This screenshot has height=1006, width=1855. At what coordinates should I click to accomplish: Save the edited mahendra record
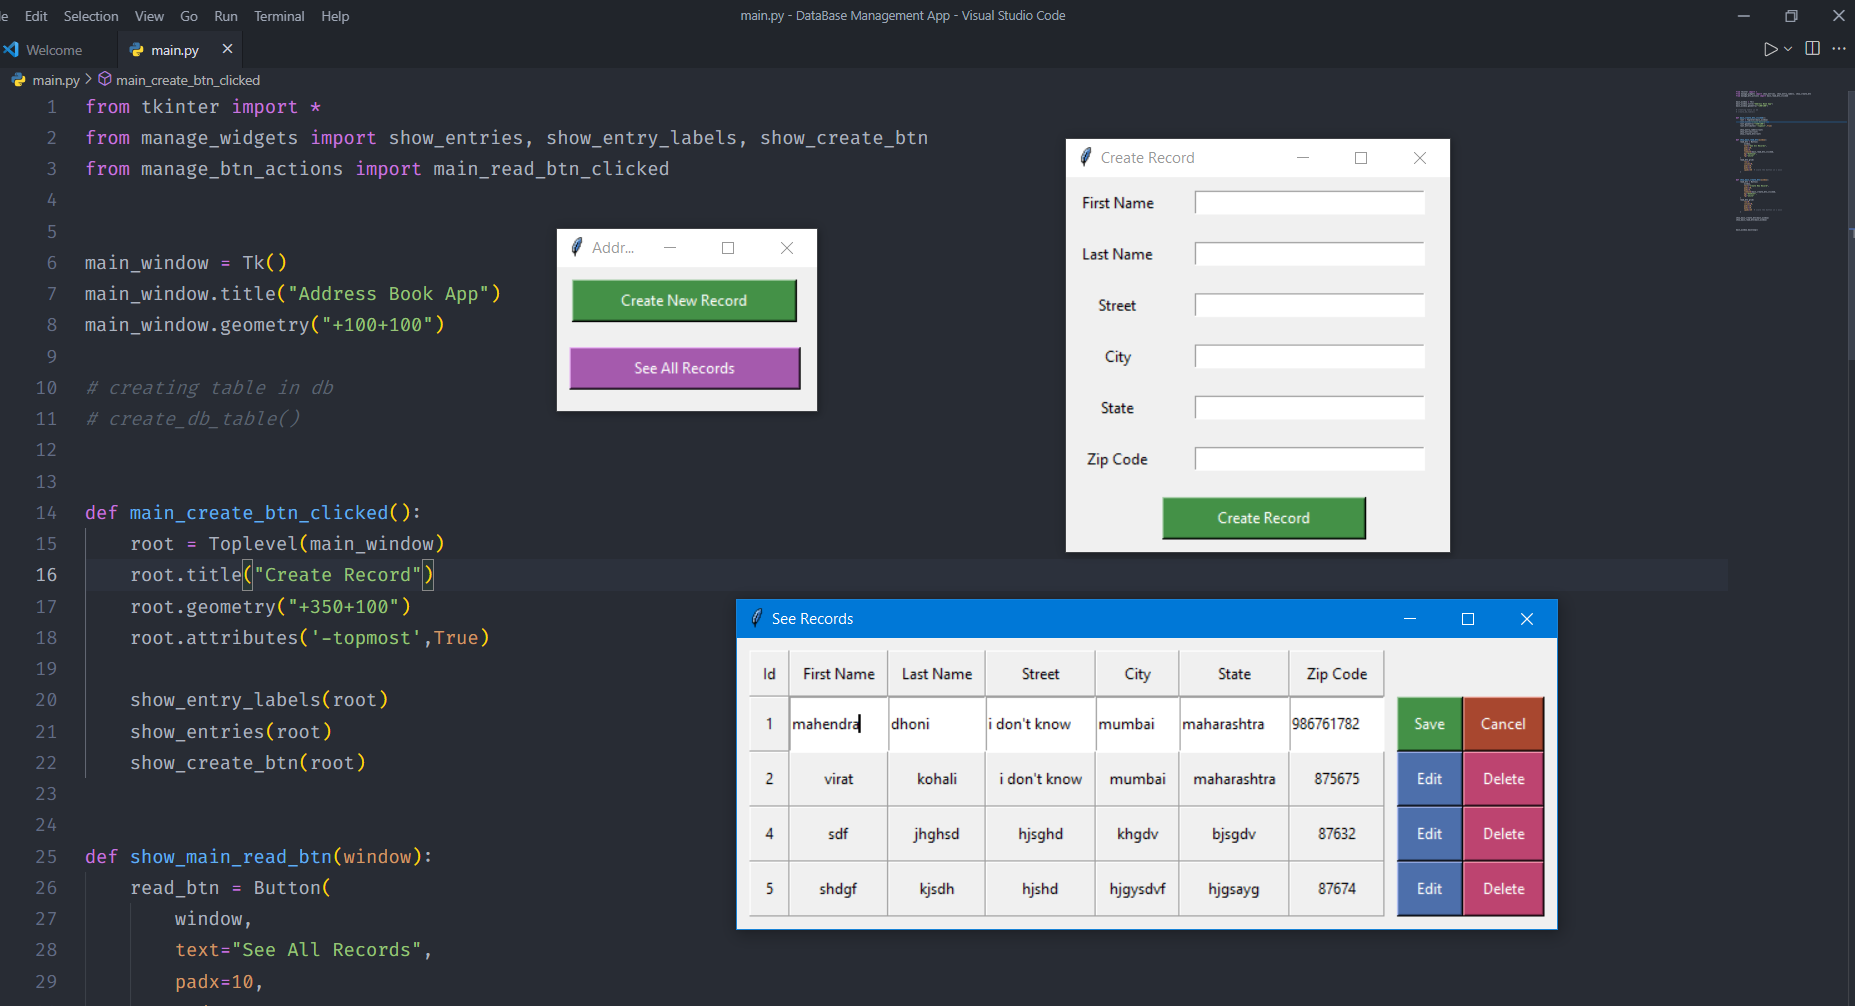pos(1428,723)
